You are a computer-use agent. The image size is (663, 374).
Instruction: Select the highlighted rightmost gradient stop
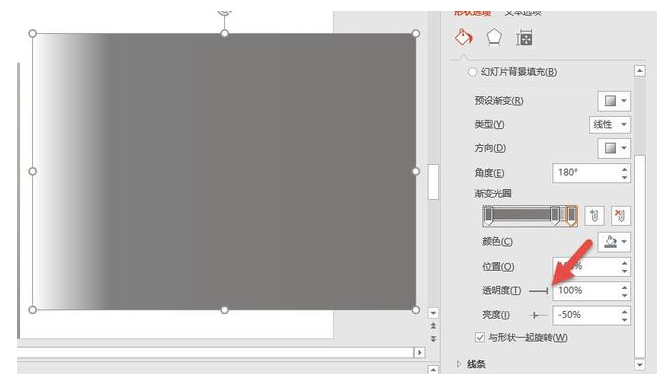point(571,216)
